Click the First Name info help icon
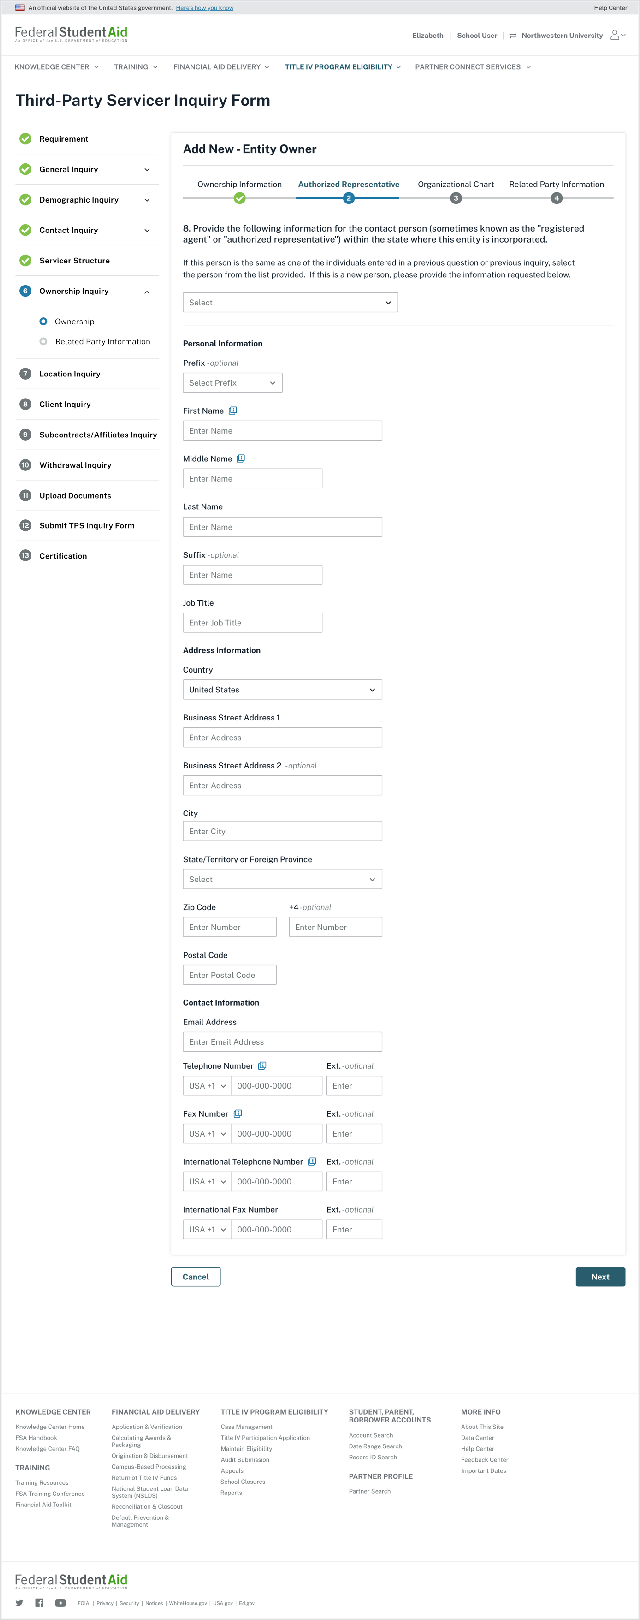Screen dimensions: 640x1620 click(x=233, y=411)
